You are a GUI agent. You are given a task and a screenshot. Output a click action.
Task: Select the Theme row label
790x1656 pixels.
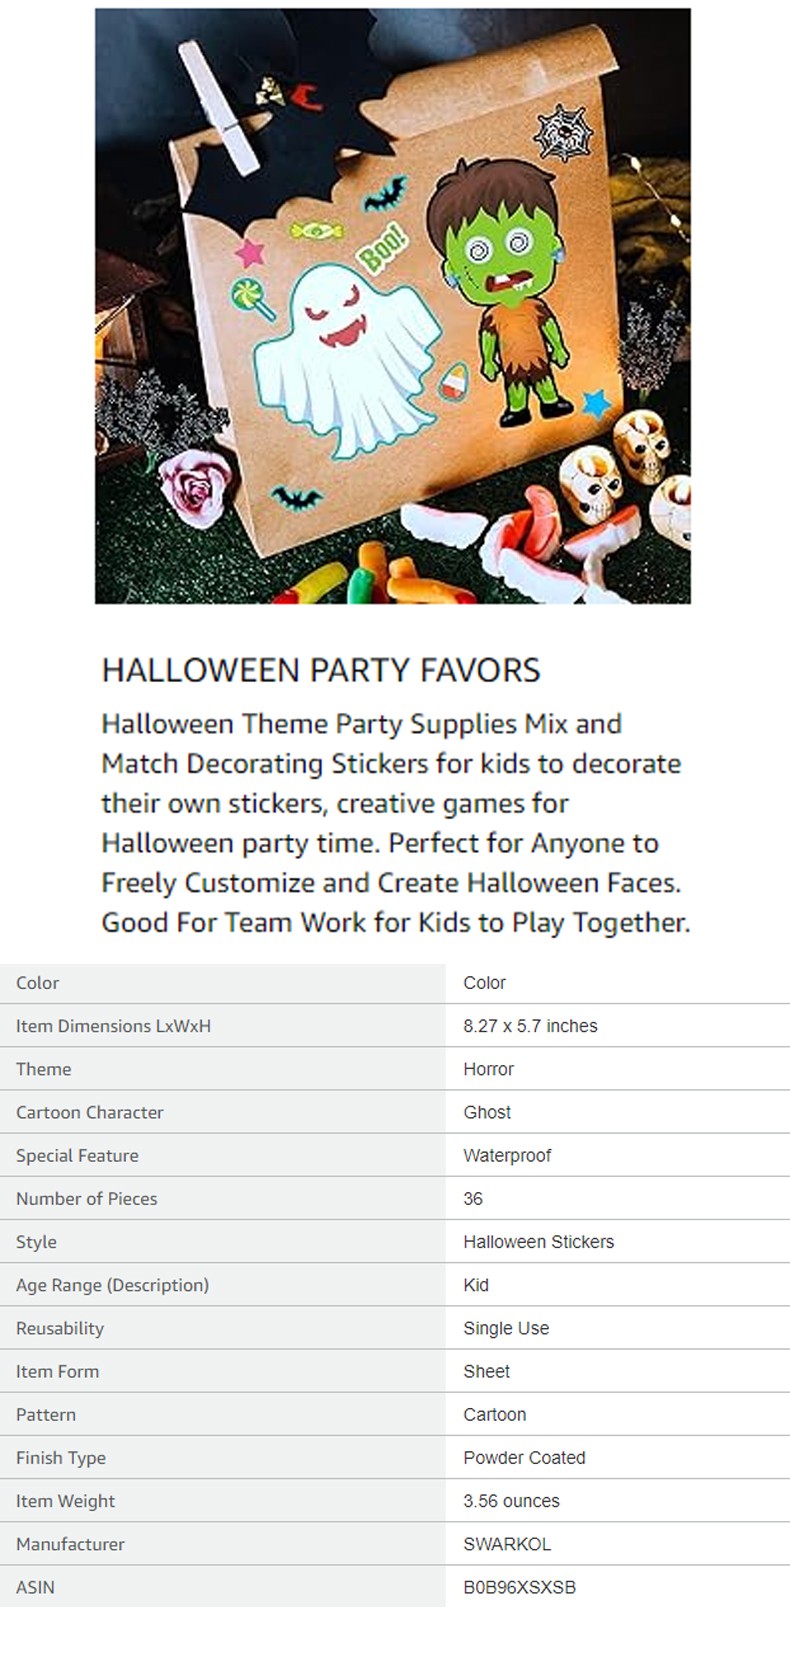click(x=43, y=1069)
